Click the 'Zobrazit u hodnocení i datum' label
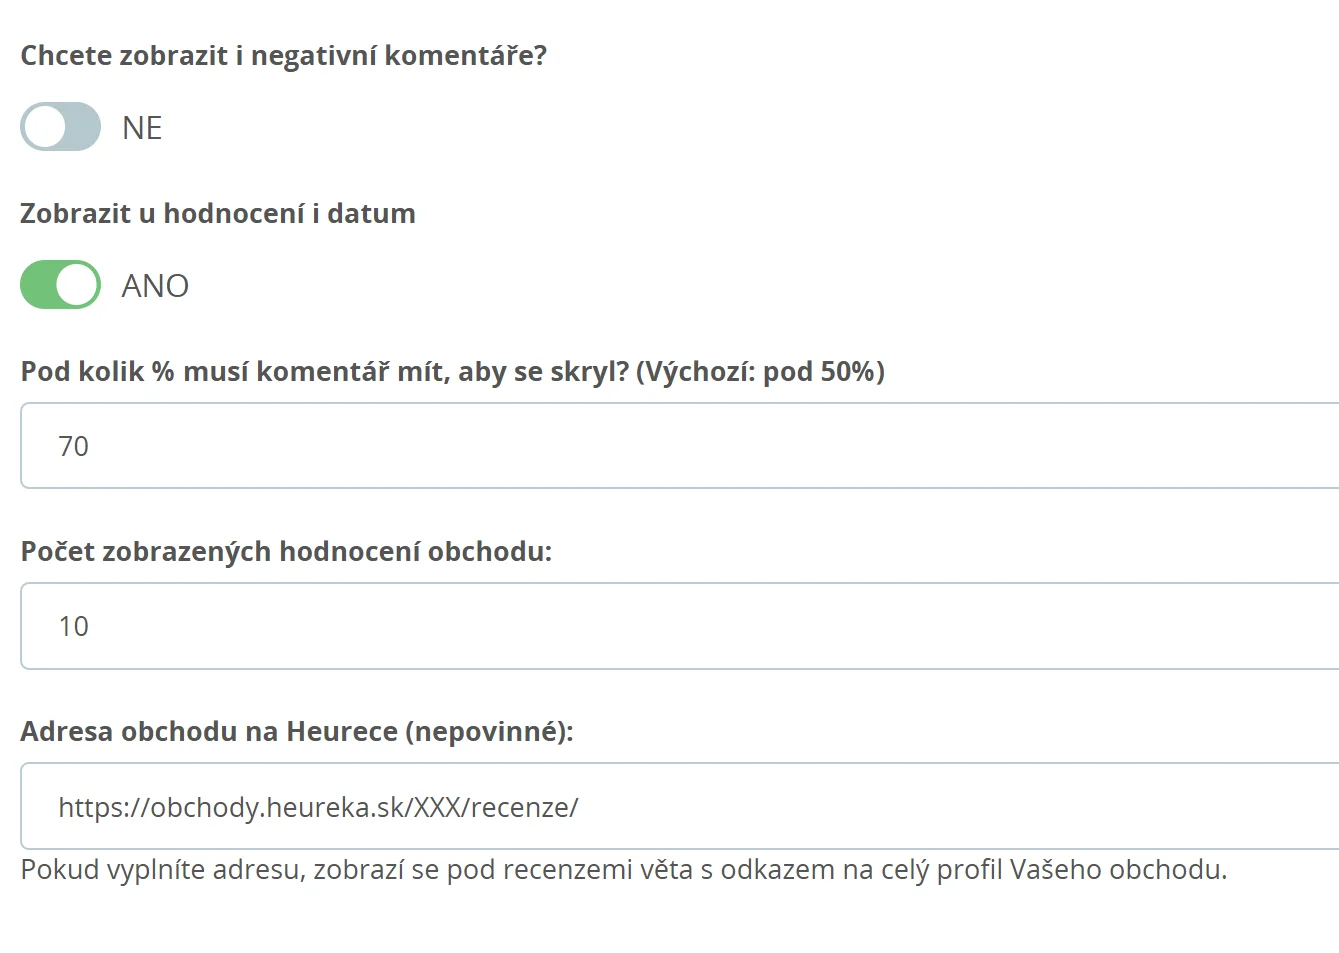 pos(217,213)
